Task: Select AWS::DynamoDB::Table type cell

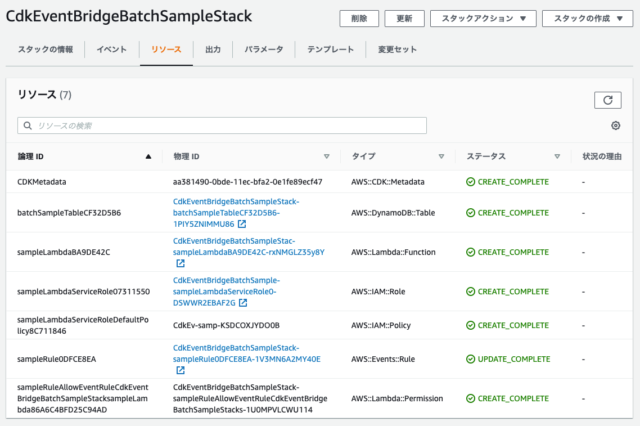Action: coord(393,213)
